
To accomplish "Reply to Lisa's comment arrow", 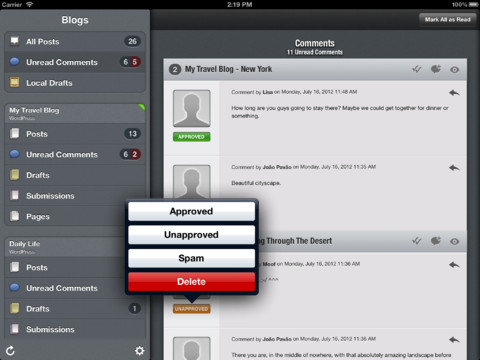I will tap(454, 93).
